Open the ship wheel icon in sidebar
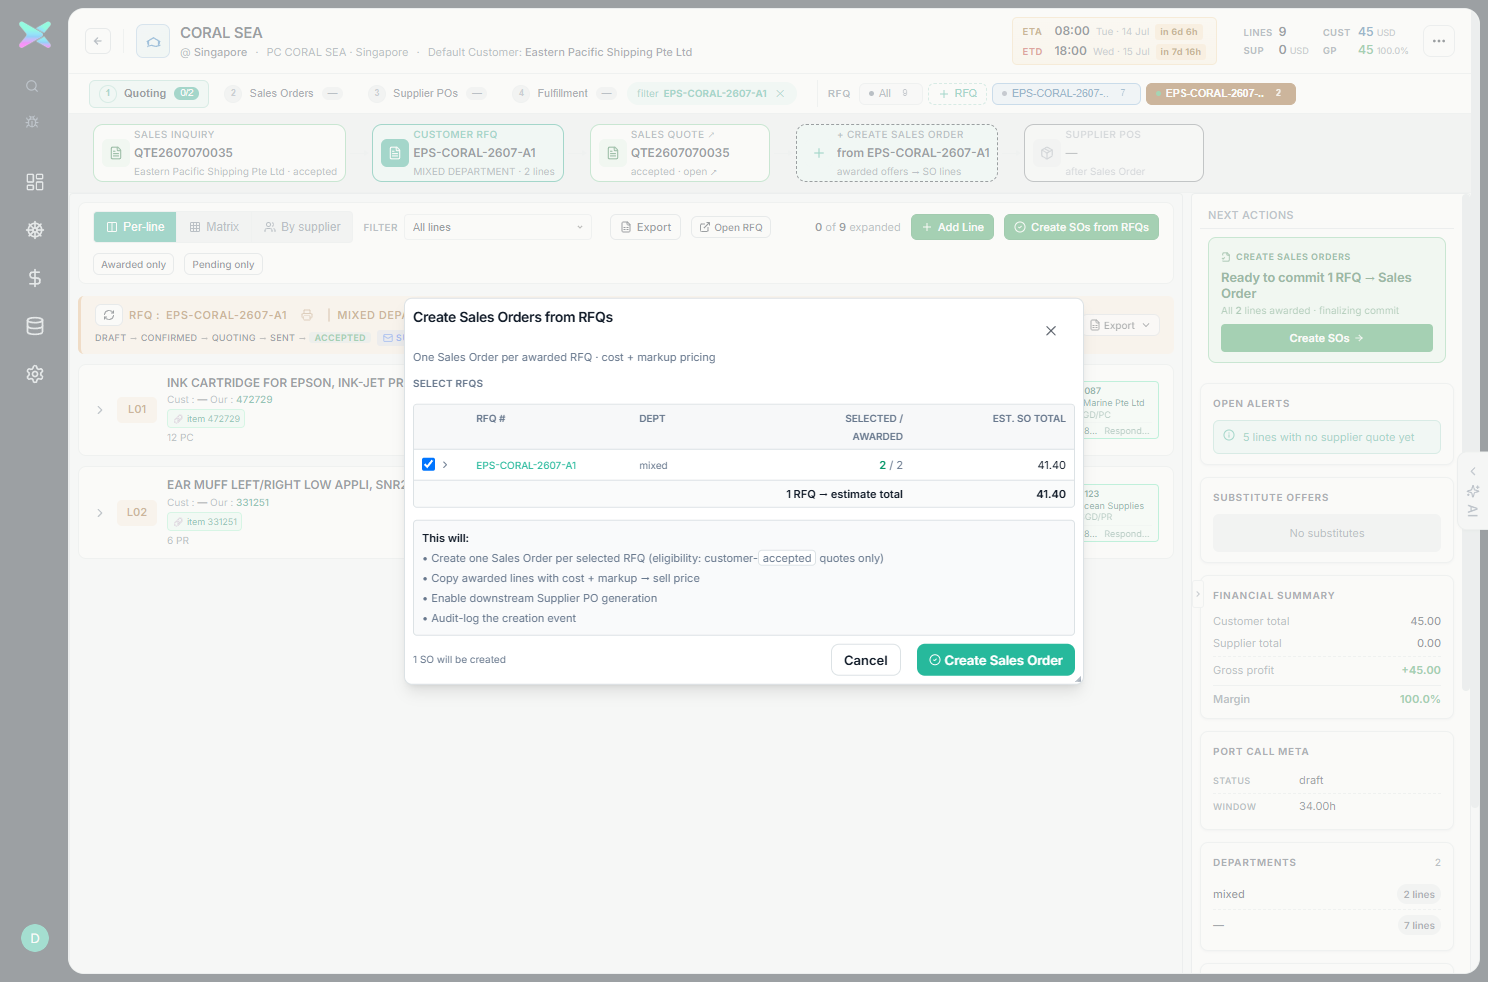 pyautogui.click(x=35, y=230)
